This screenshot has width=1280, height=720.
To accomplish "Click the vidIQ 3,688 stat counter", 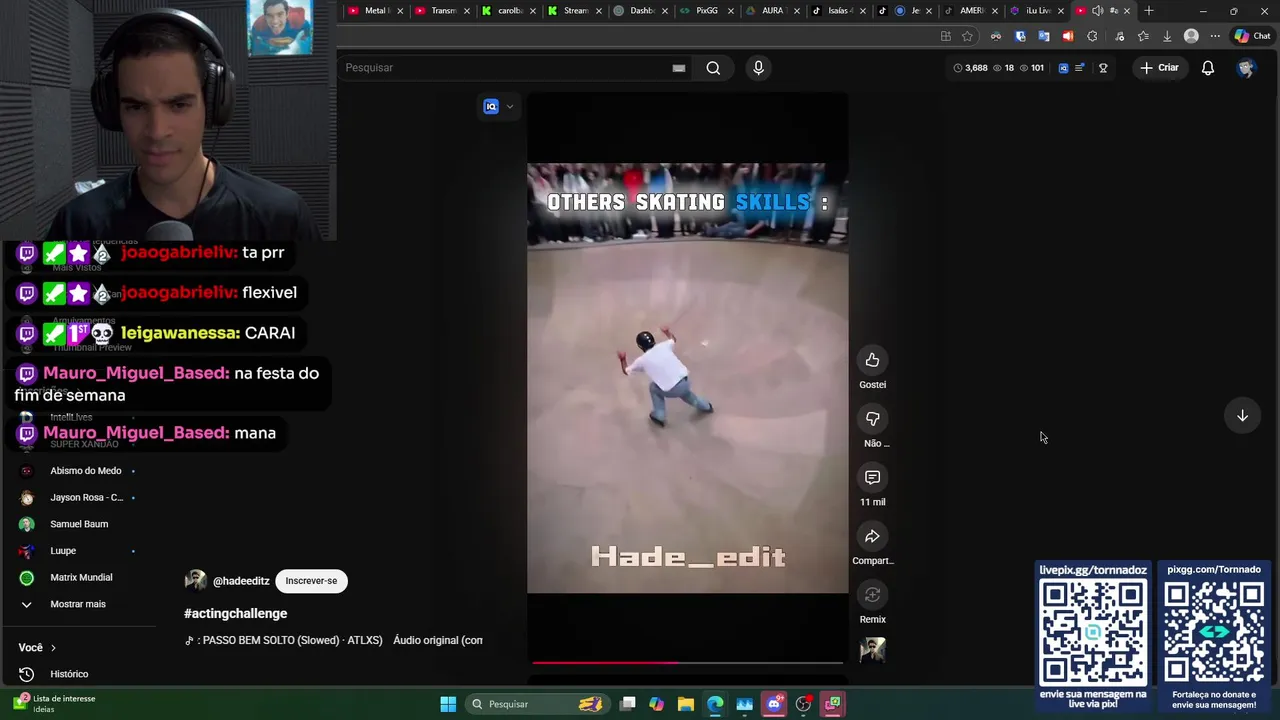I will (970, 68).
